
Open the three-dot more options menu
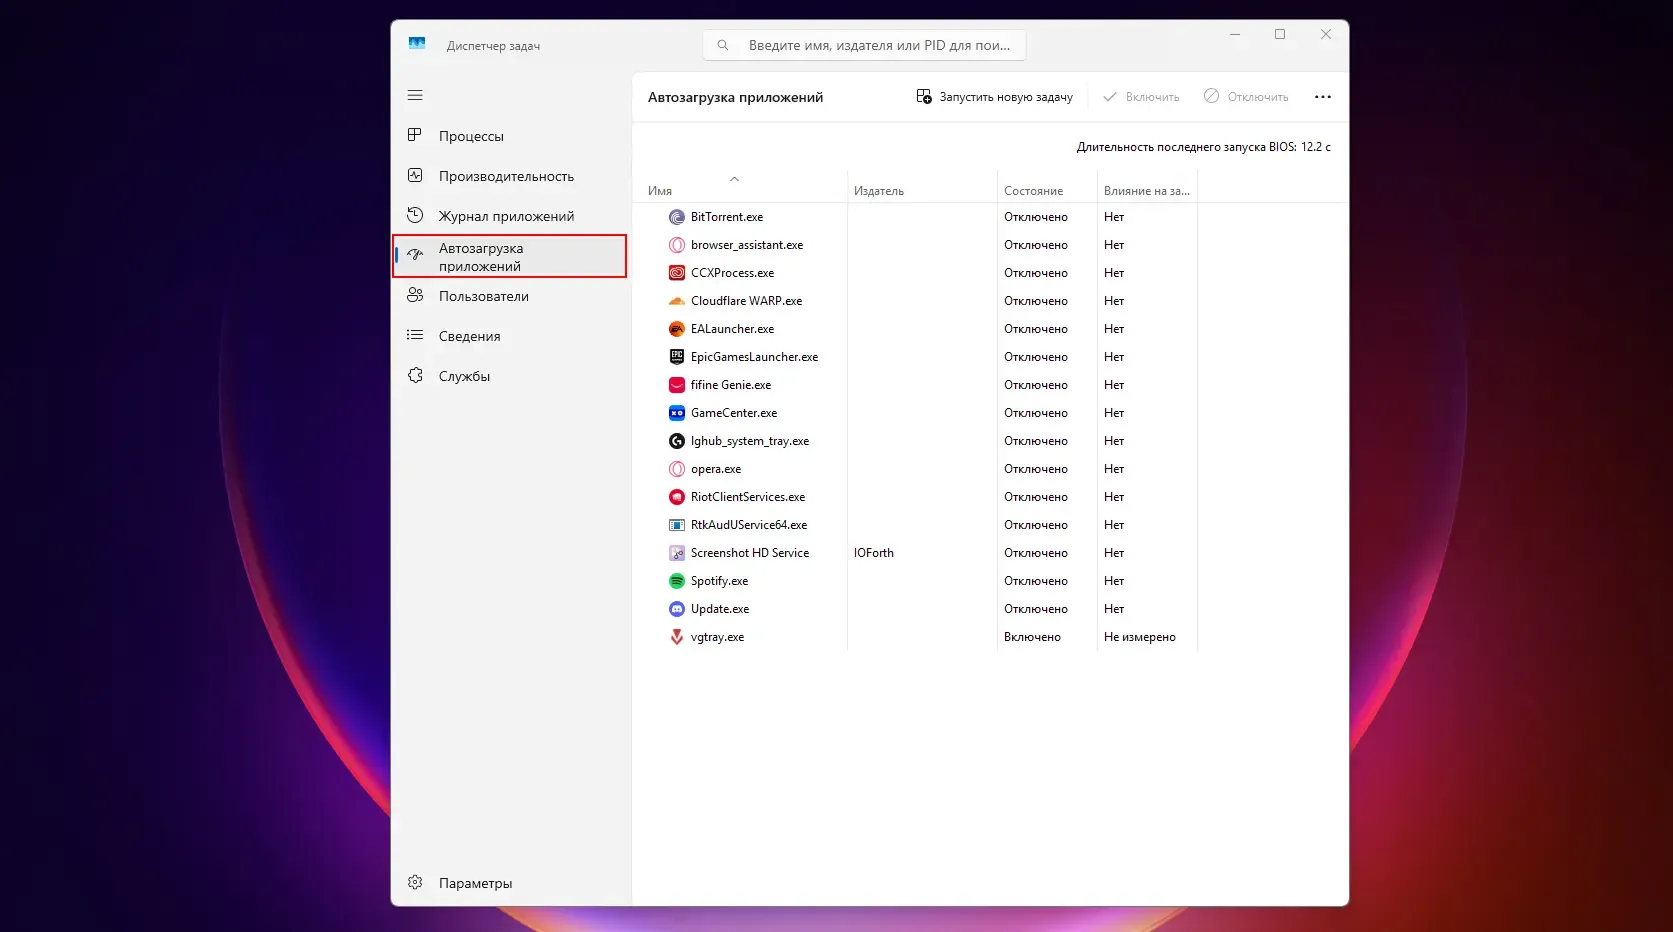pos(1322,97)
